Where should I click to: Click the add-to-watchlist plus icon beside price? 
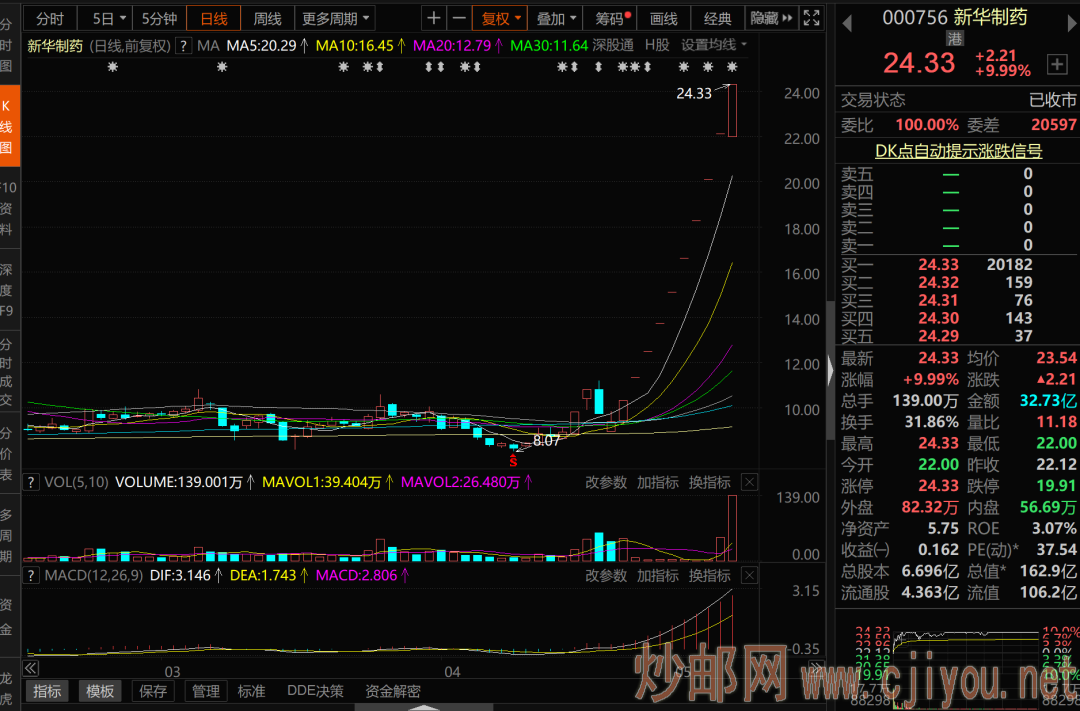click(x=1057, y=64)
